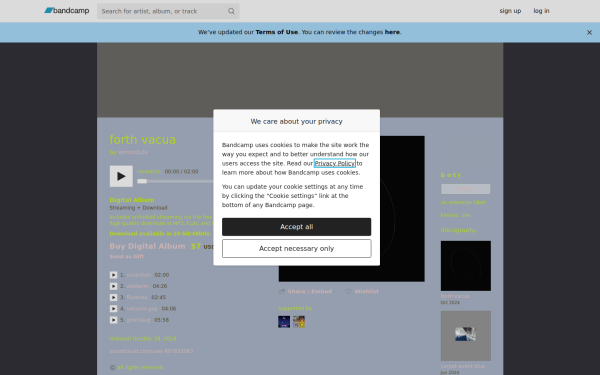Open the carpet event blue thumbnail
The width and height of the screenshot is (600, 375).
[466, 336]
